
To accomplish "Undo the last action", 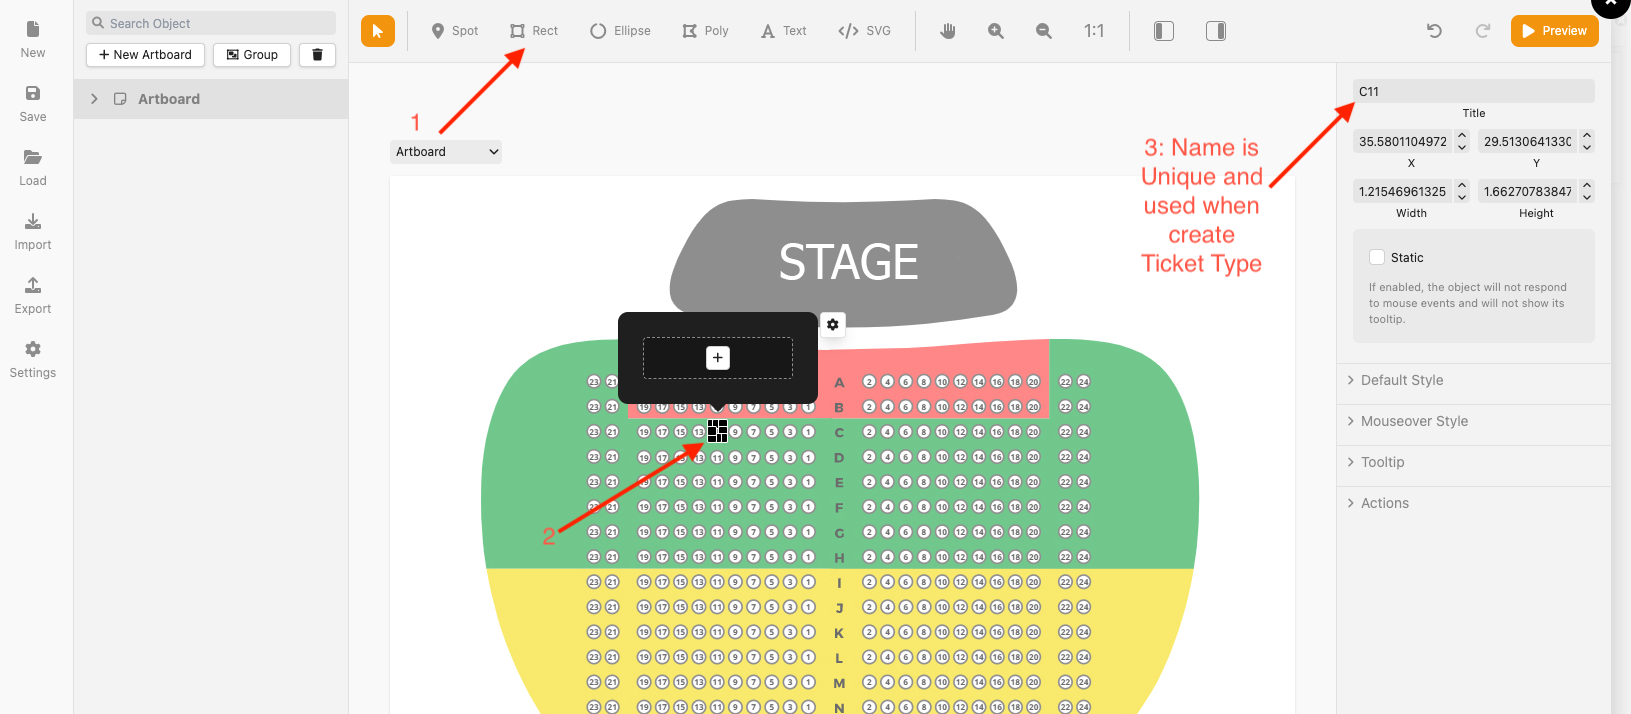I will coord(1434,31).
